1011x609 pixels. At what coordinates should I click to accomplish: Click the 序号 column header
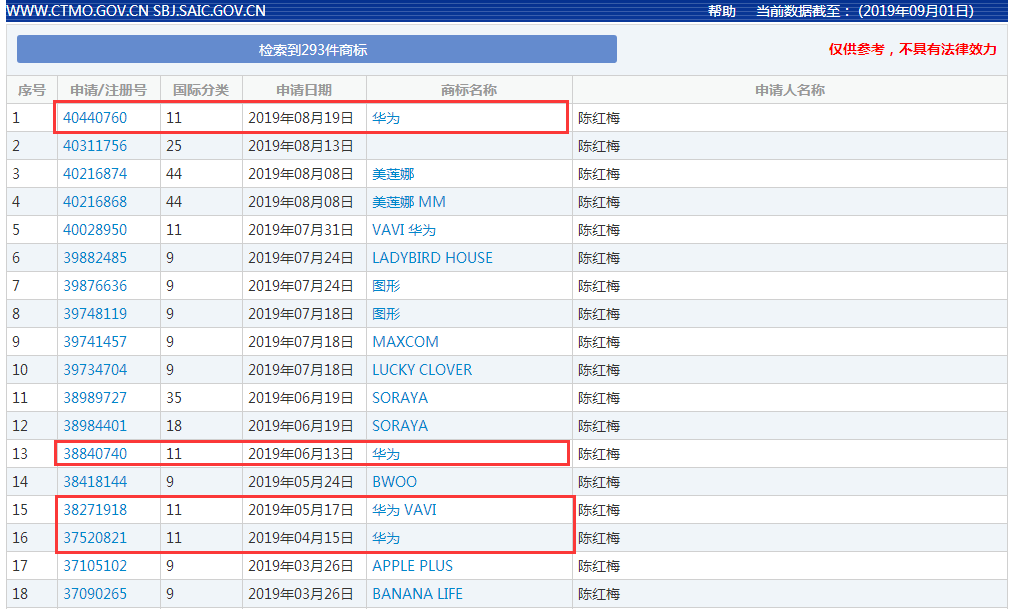(x=32, y=90)
